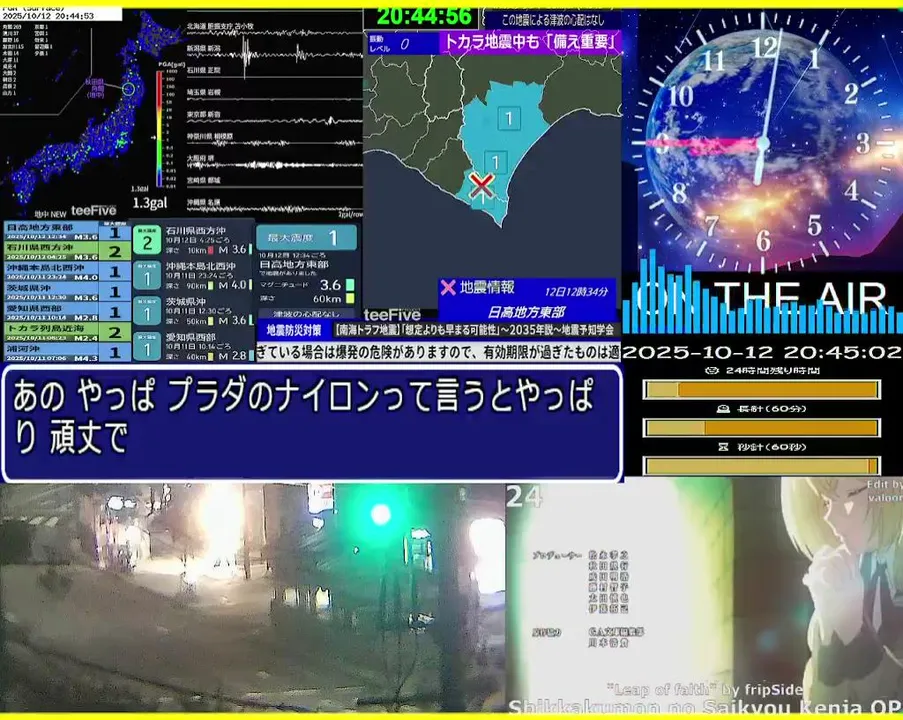Click the yellow square beside depth 60km
Image resolution: width=903 pixels, height=720 pixels.
tap(350, 298)
